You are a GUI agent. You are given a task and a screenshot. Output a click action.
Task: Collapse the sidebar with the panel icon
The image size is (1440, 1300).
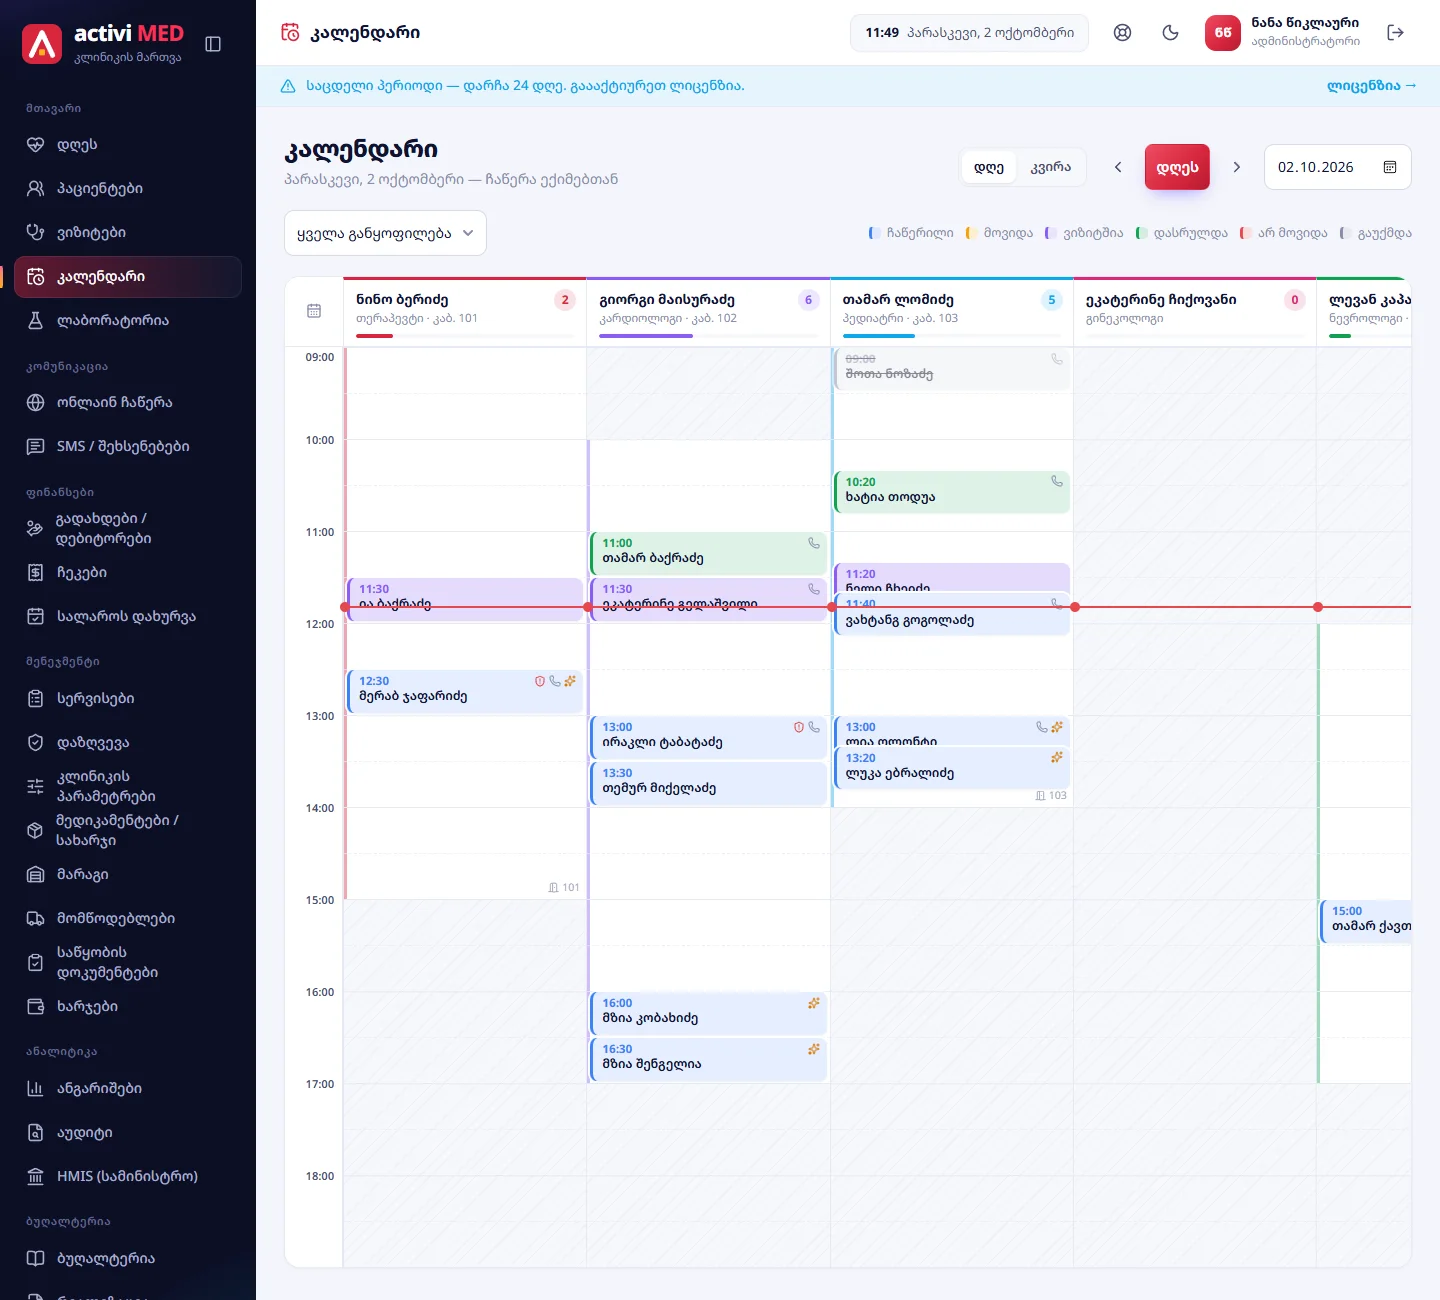tap(213, 44)
